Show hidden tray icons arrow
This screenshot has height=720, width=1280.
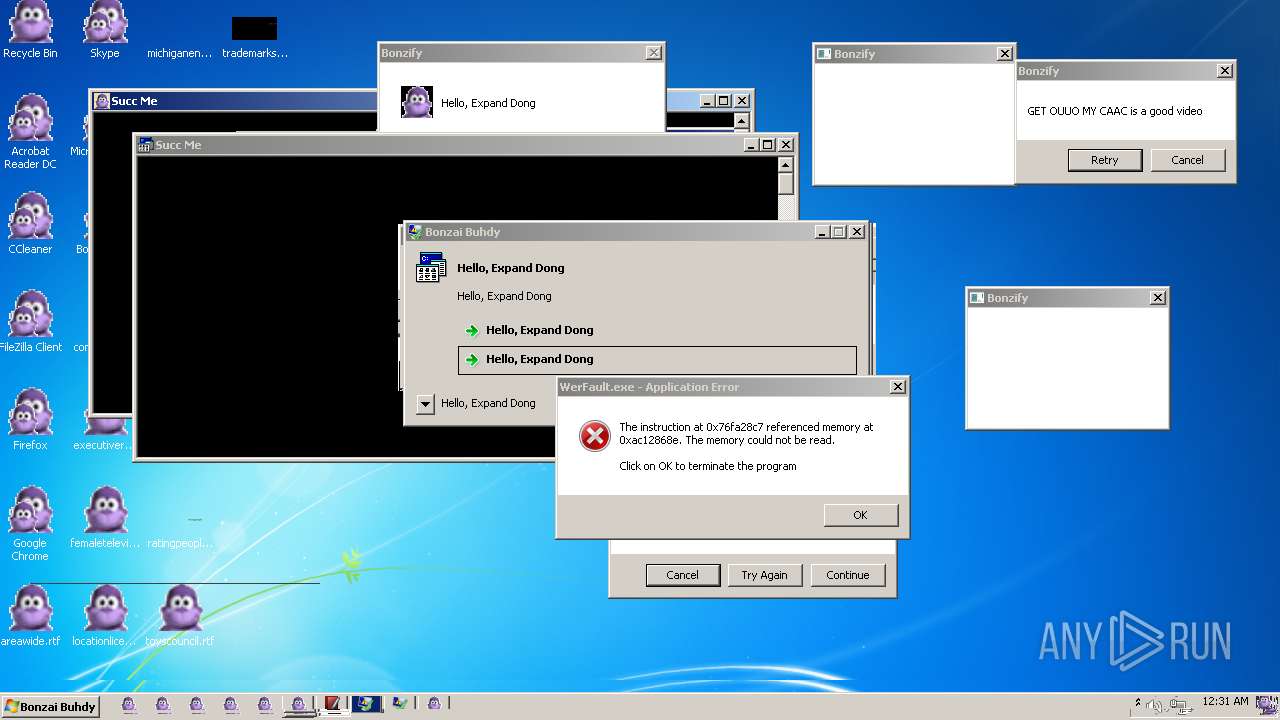1137,703
